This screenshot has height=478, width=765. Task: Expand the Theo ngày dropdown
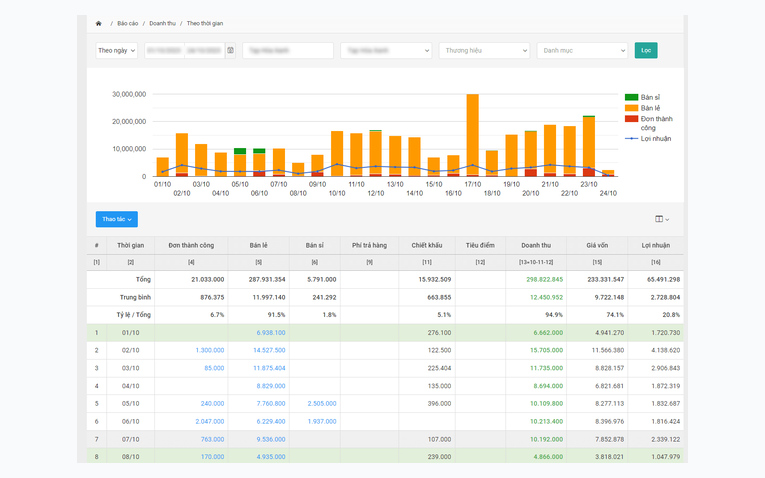click(x=117, y=50)
